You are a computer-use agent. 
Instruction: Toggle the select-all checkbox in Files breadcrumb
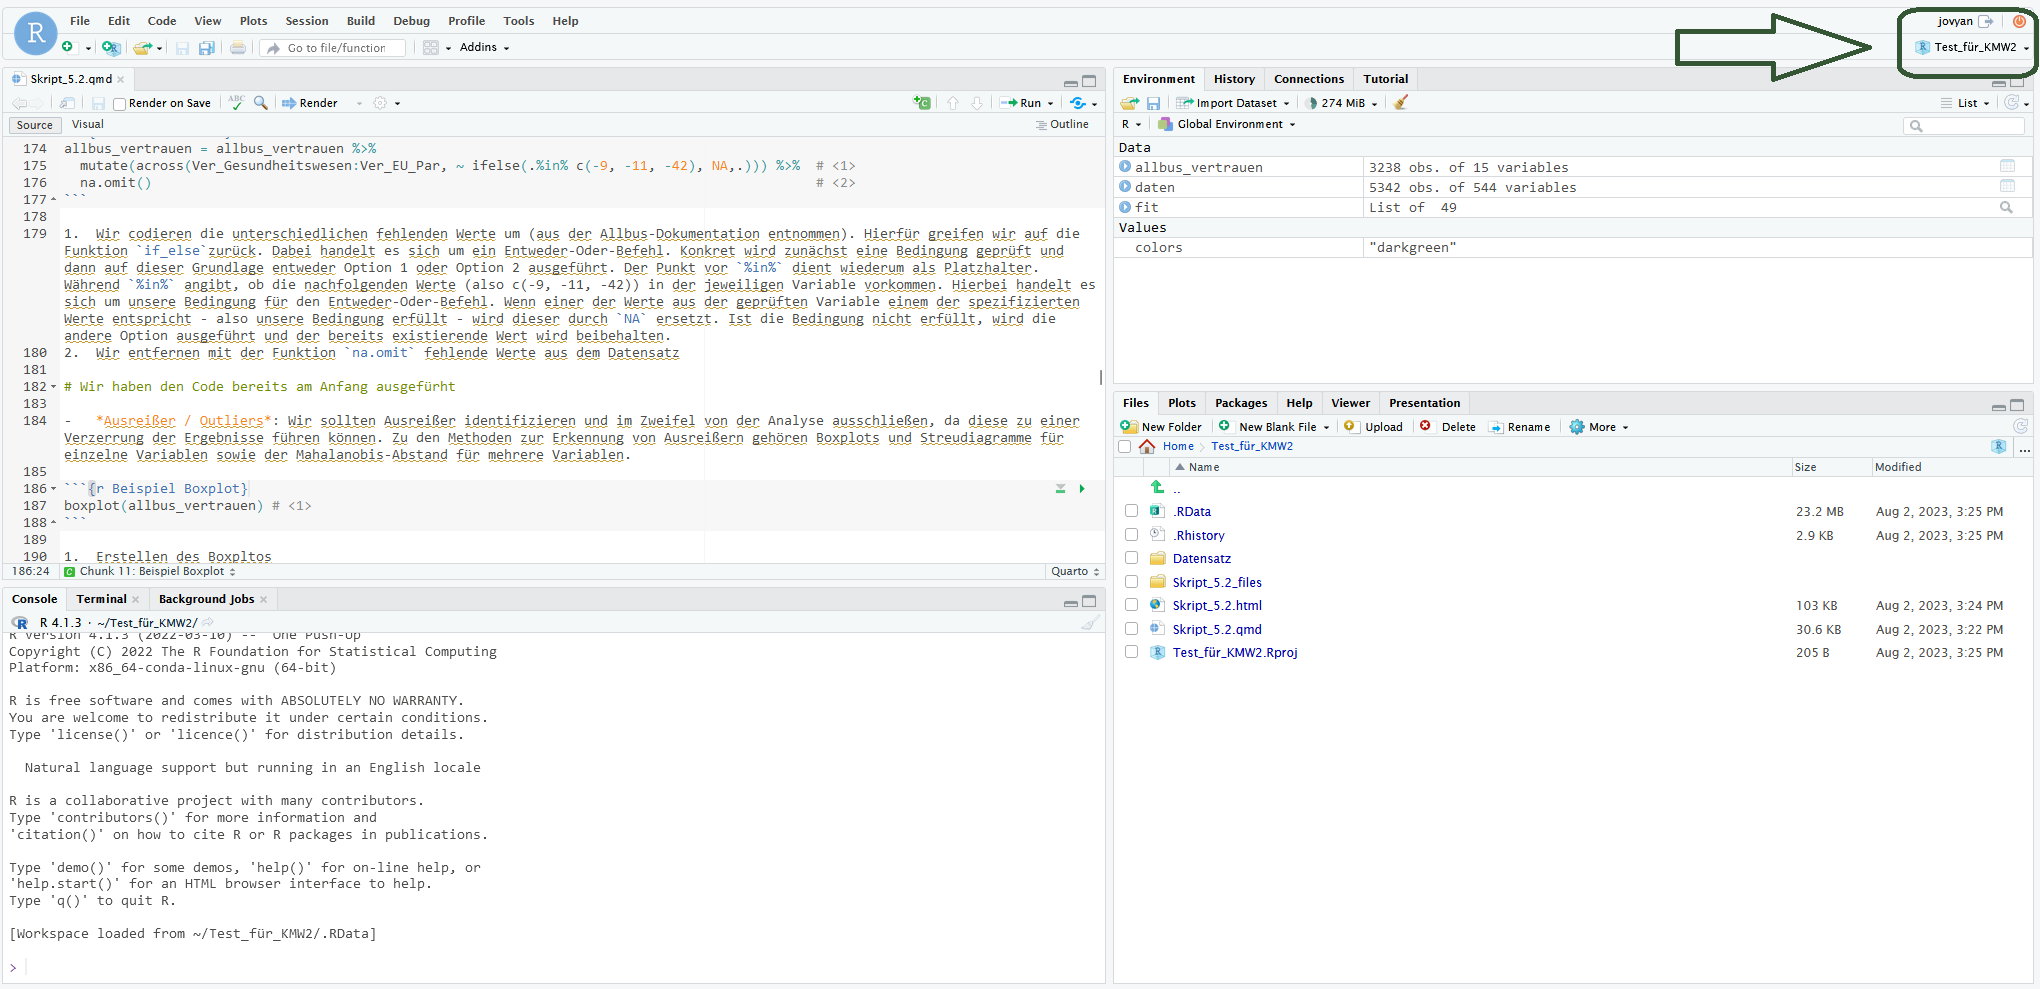(1125, 447)
